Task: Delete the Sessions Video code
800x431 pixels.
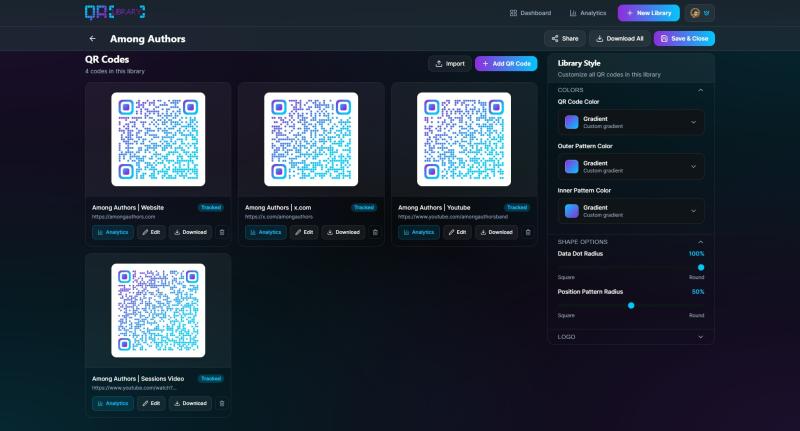Action: pos(222,403)
